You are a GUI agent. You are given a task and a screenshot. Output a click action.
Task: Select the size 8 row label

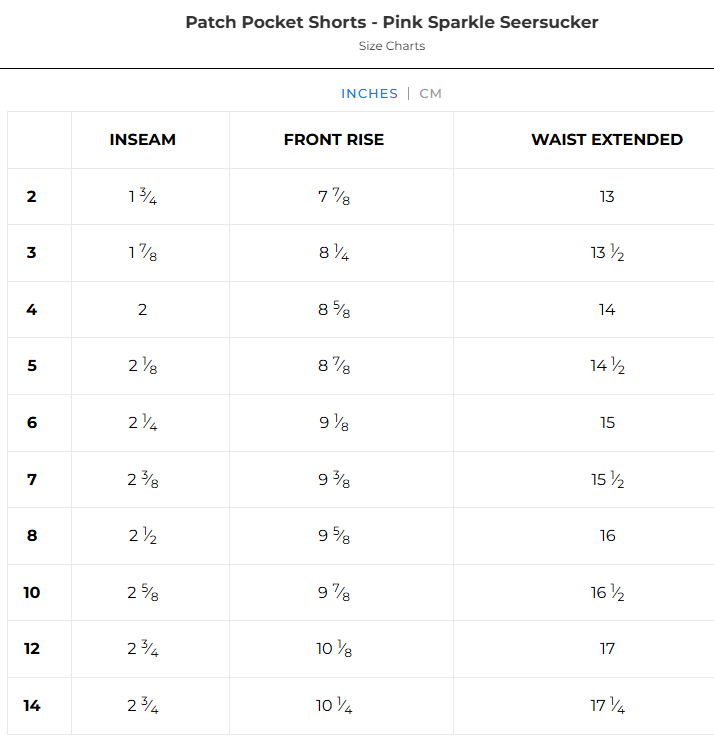click(32, 536)
